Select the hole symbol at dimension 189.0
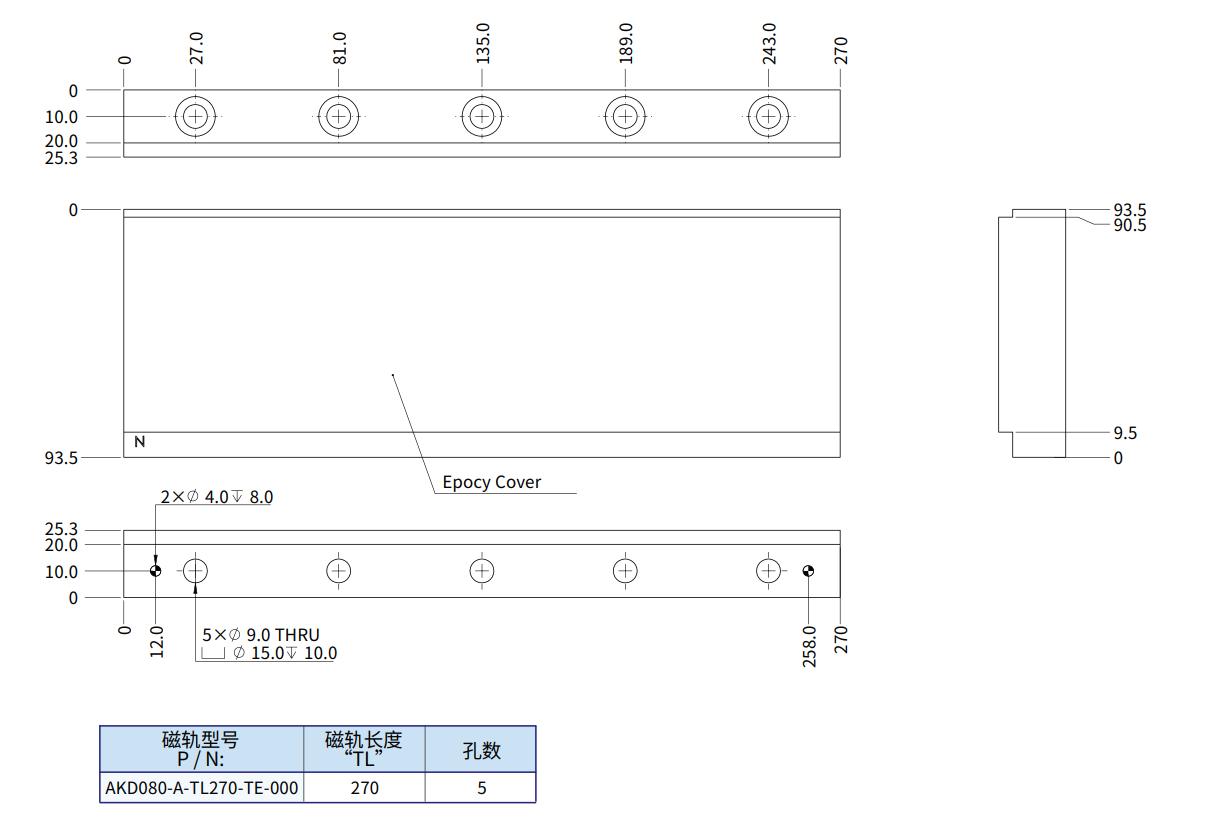 (625, 116)
